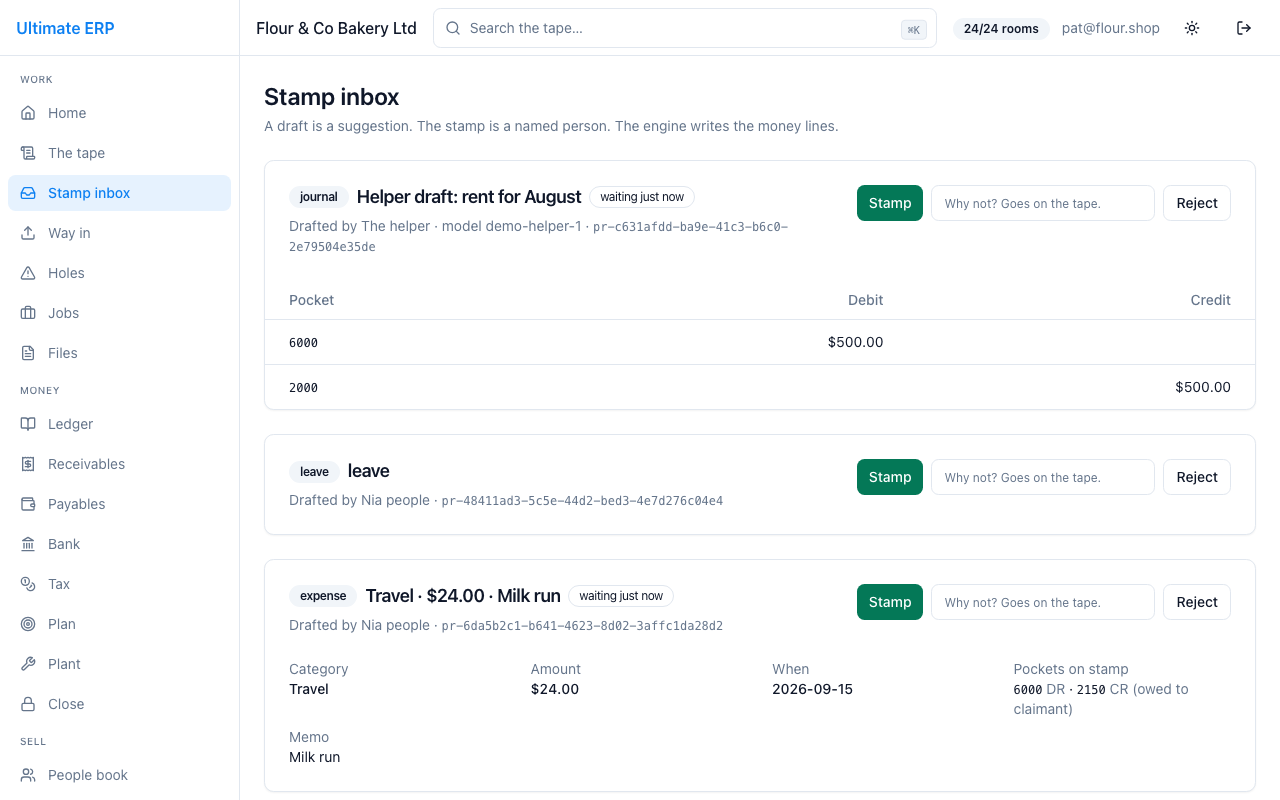Go to Jobs briefcase icon
The width and height of the screenshot is (1280, 800).
(x=28, y=313)
